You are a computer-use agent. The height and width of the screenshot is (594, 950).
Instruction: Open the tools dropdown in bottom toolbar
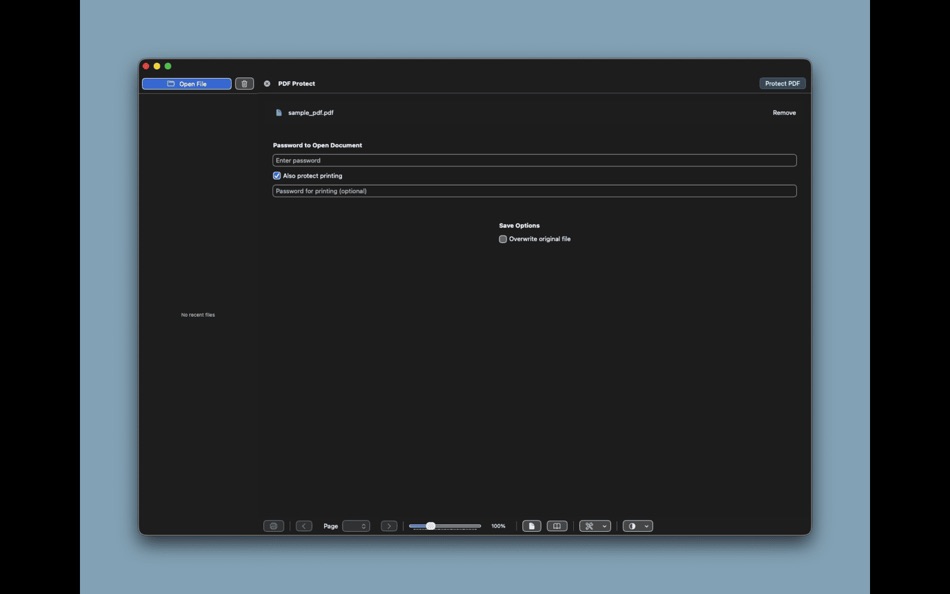595,526
